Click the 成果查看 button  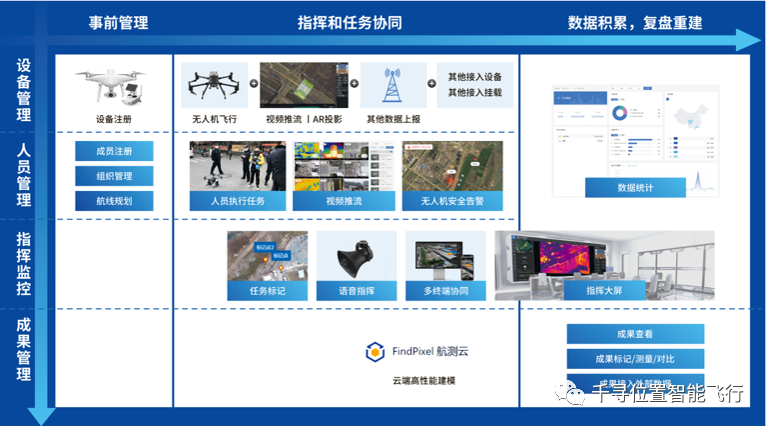point(635,334)
